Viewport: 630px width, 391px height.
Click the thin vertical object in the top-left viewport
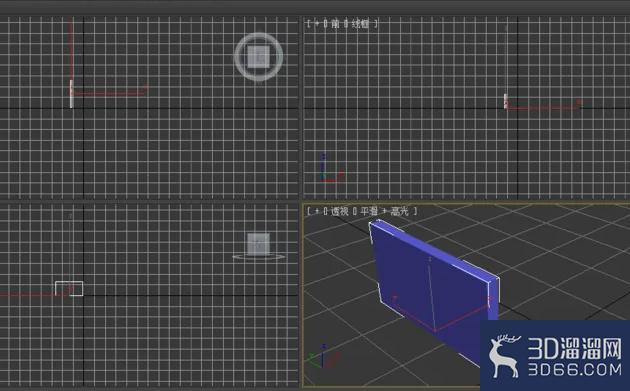click(x=71, y=94)
